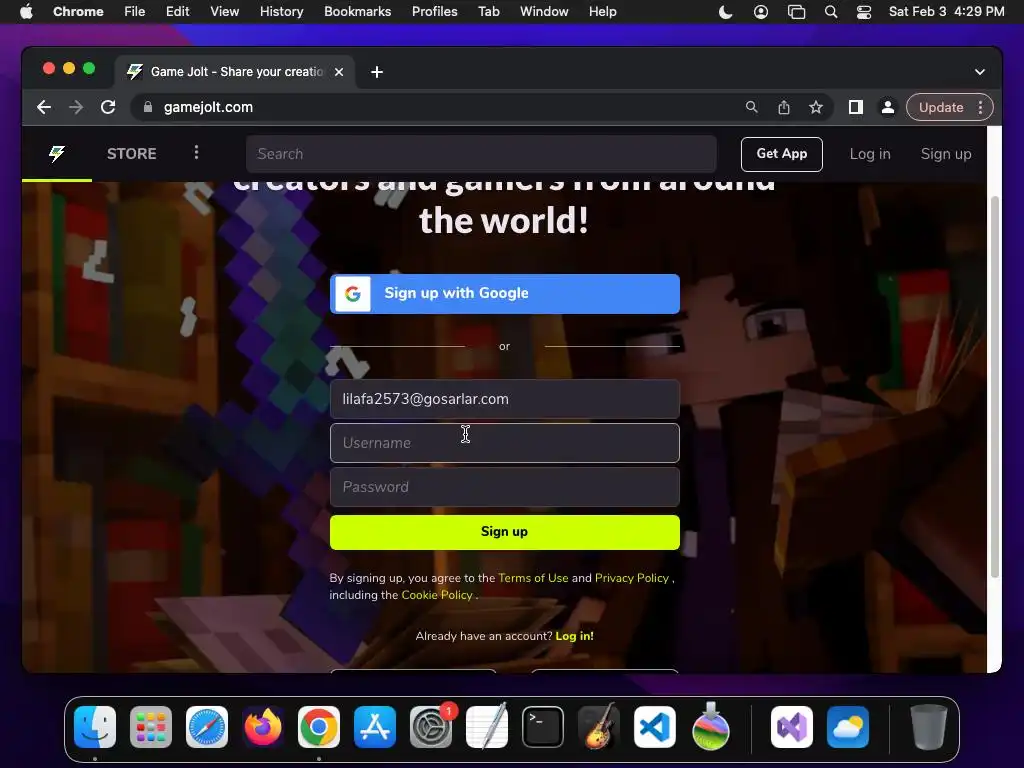This screenshot has width=1024, height=768.
Task: Open App Store from the dock
Action: click(x=375, y=727)
